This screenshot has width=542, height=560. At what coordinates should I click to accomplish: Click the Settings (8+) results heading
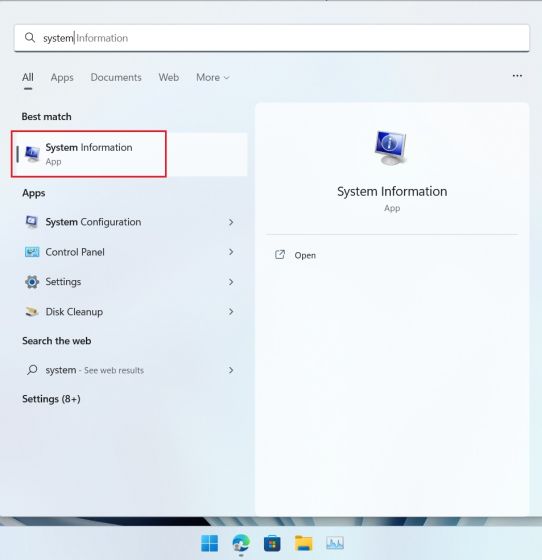tap(51, 399)
